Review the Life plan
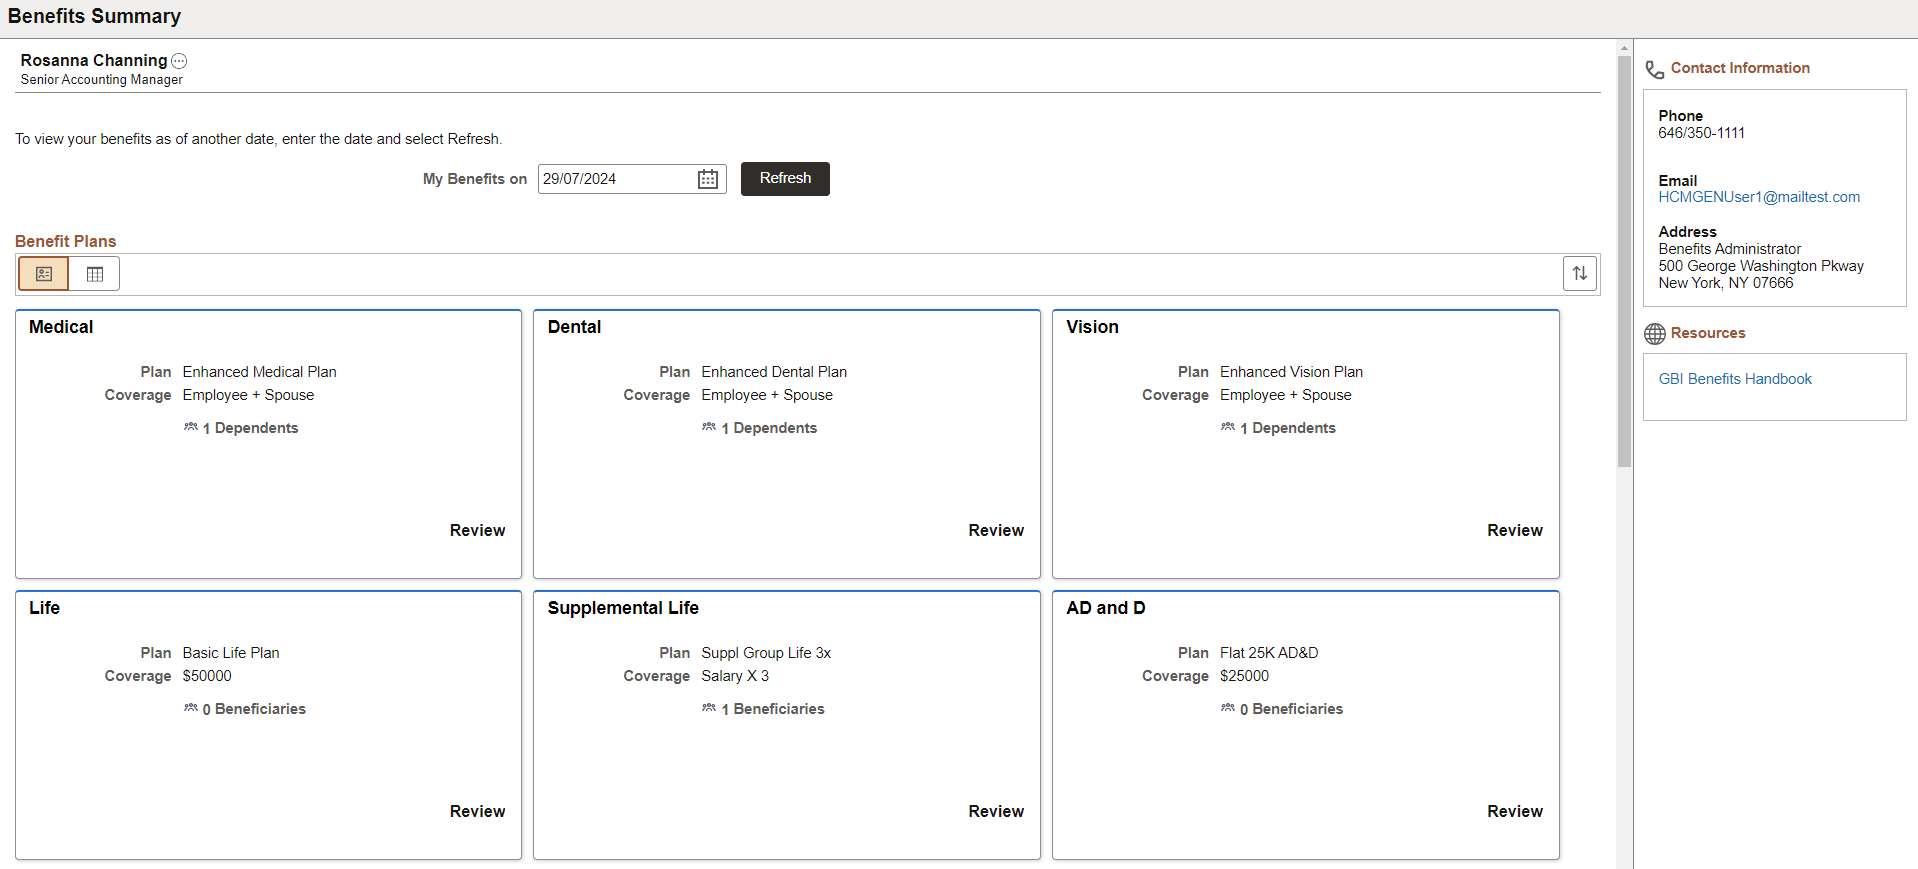The image size is (1918, 869). pos(477,812)
